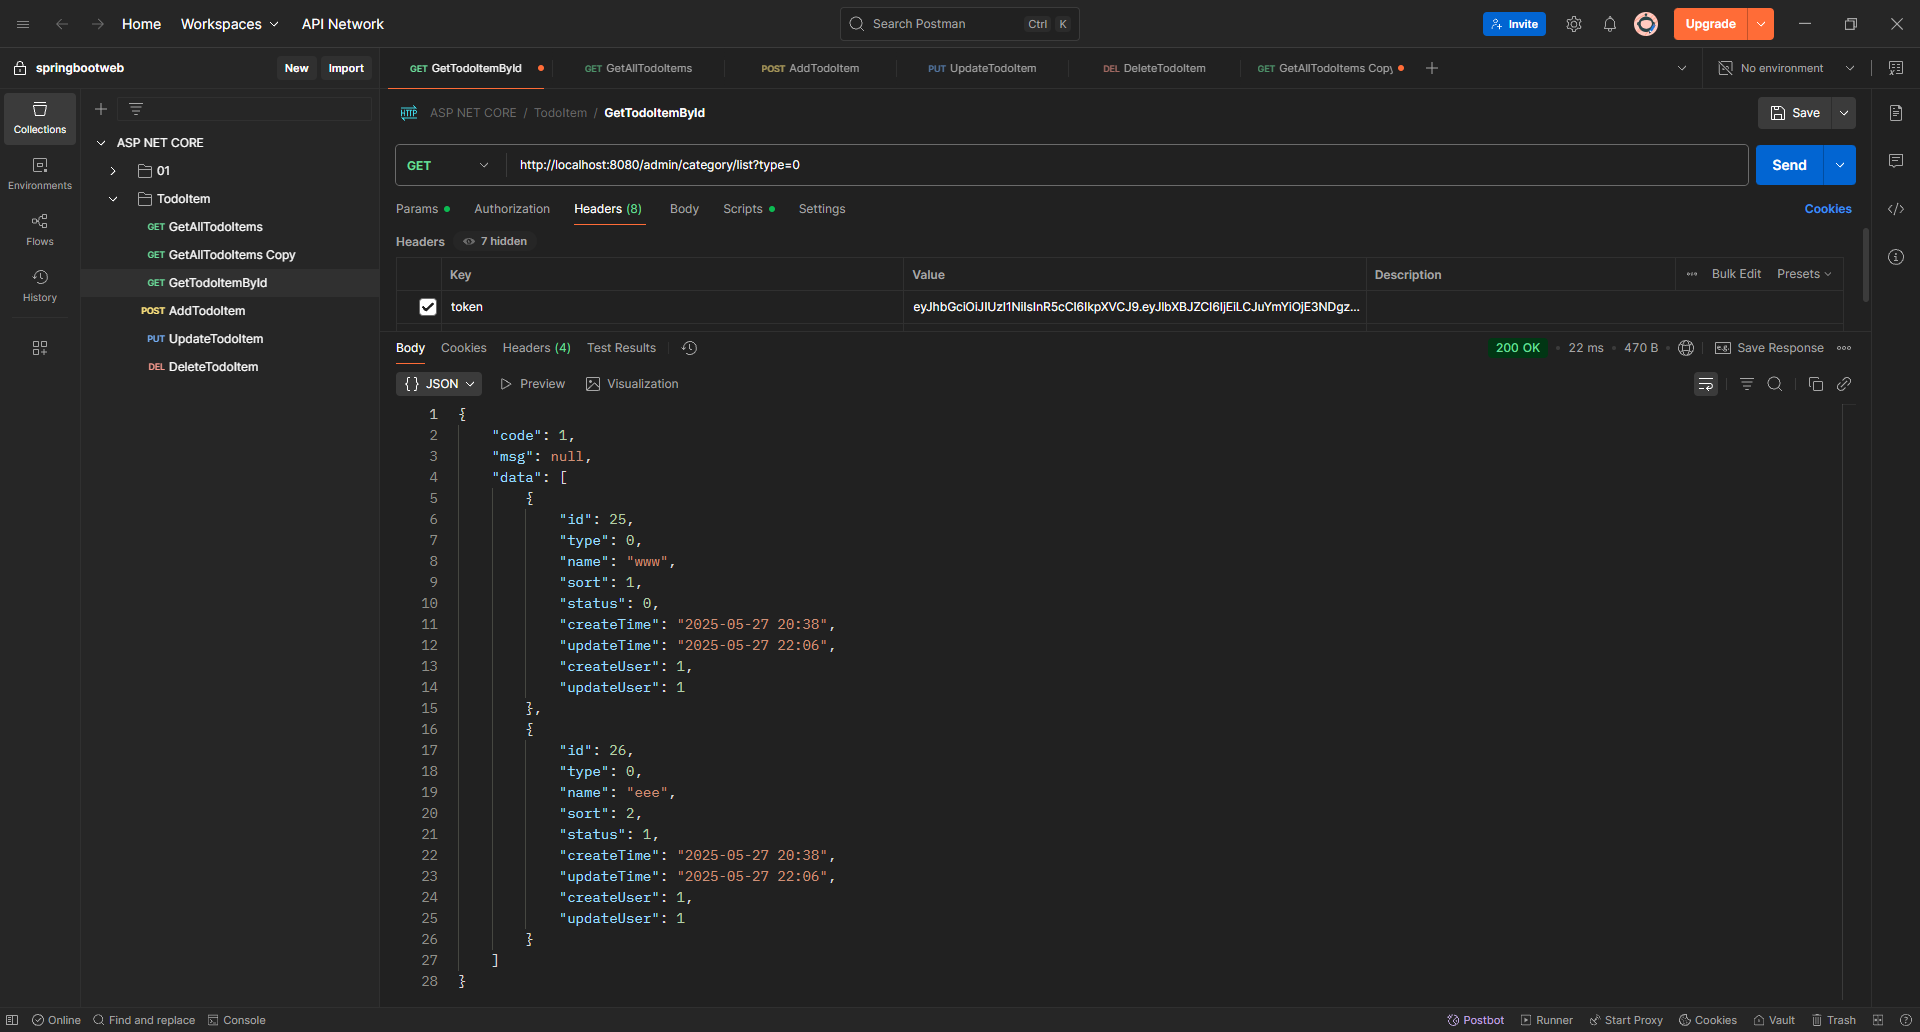Open the Test Results tab
The height and width of the screenshot is (1032, 1920).
[x=621, y=348]
